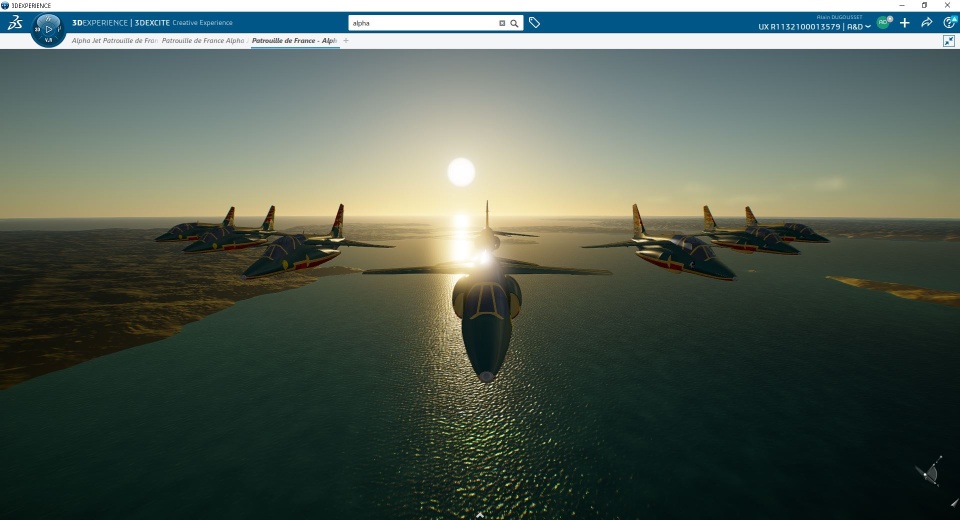Open the tag (6WTags) icon
This screenshot has width=960, height=520.
(x=534, y=23)
